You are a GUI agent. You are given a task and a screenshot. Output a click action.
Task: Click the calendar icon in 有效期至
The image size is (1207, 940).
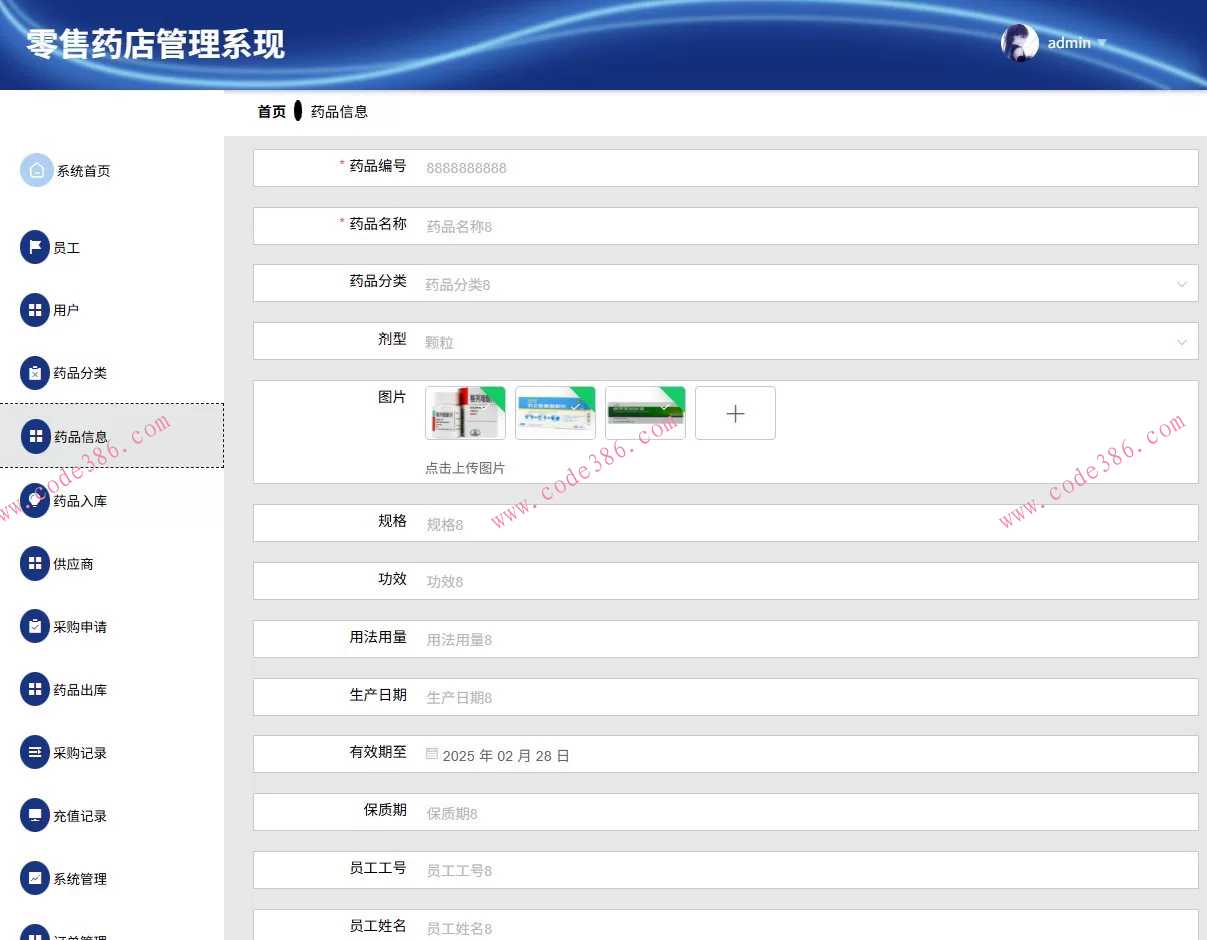(x=432, y=754)
